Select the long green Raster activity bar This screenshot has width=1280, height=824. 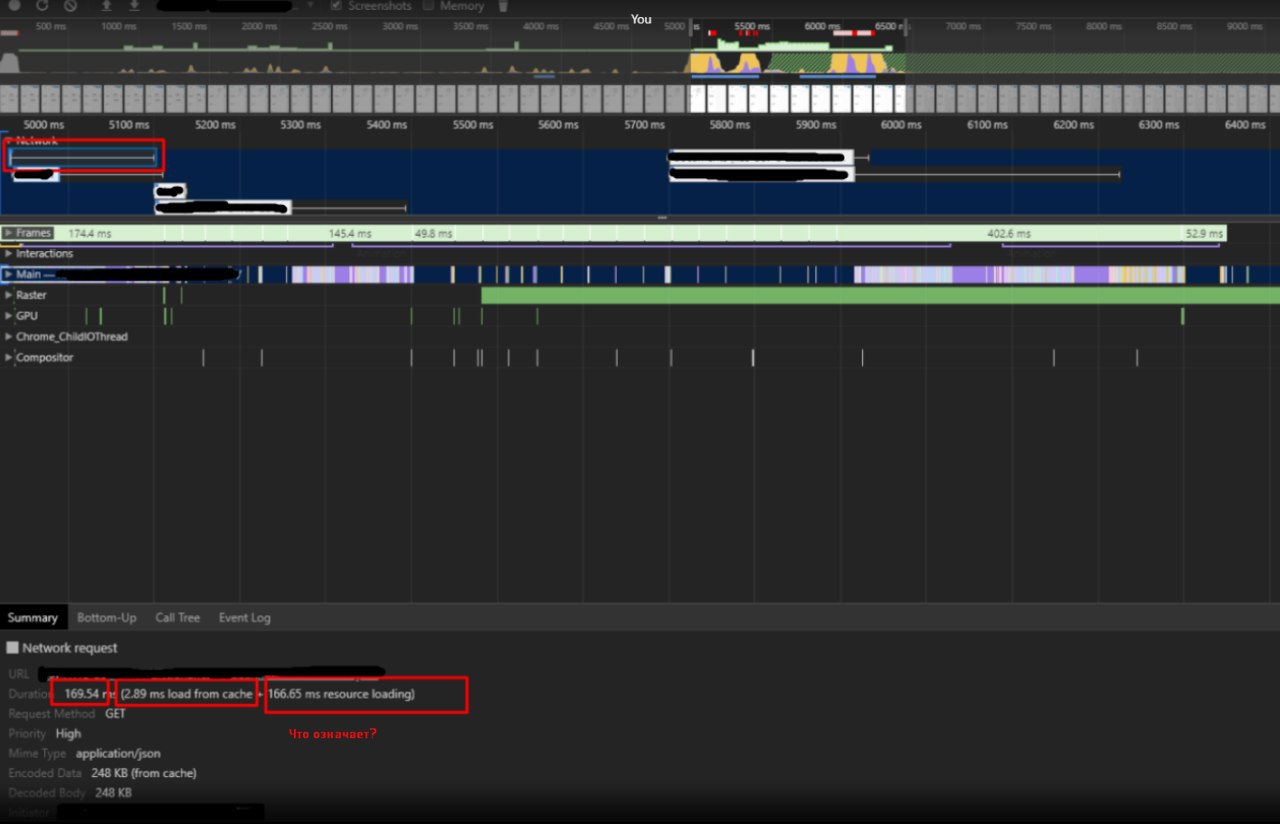click(880, 295)
